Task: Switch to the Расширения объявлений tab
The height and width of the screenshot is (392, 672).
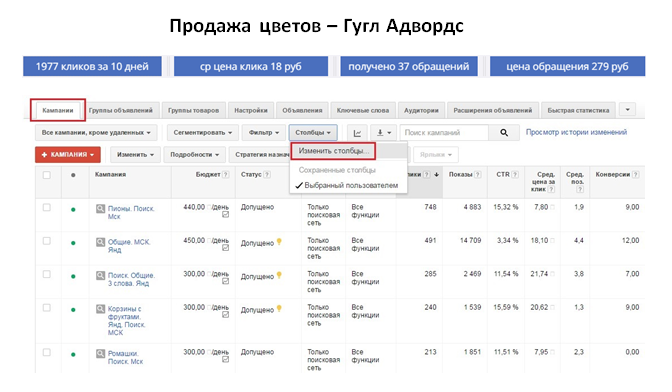Action: click(x=492, y=111)
